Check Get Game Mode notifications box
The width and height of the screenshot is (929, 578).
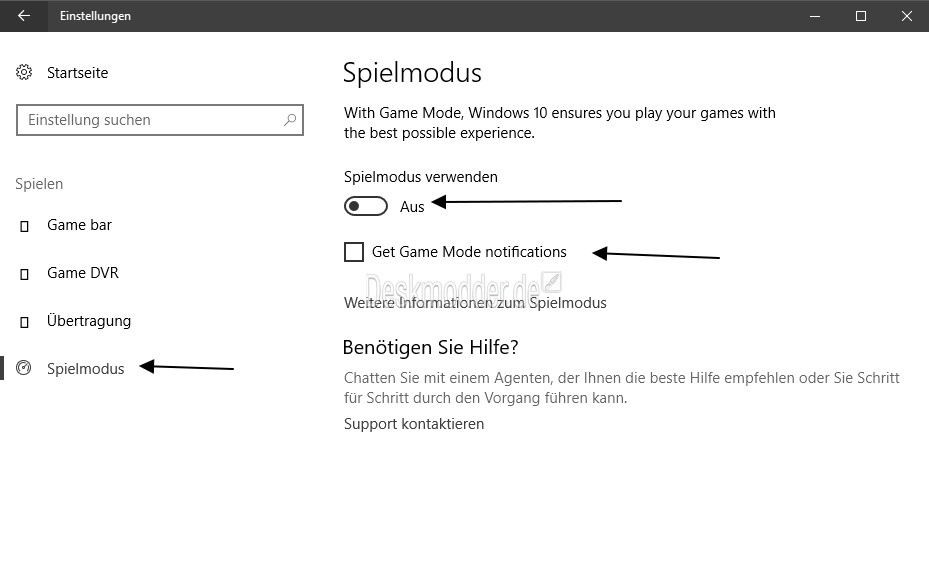[x=354, y=252]
